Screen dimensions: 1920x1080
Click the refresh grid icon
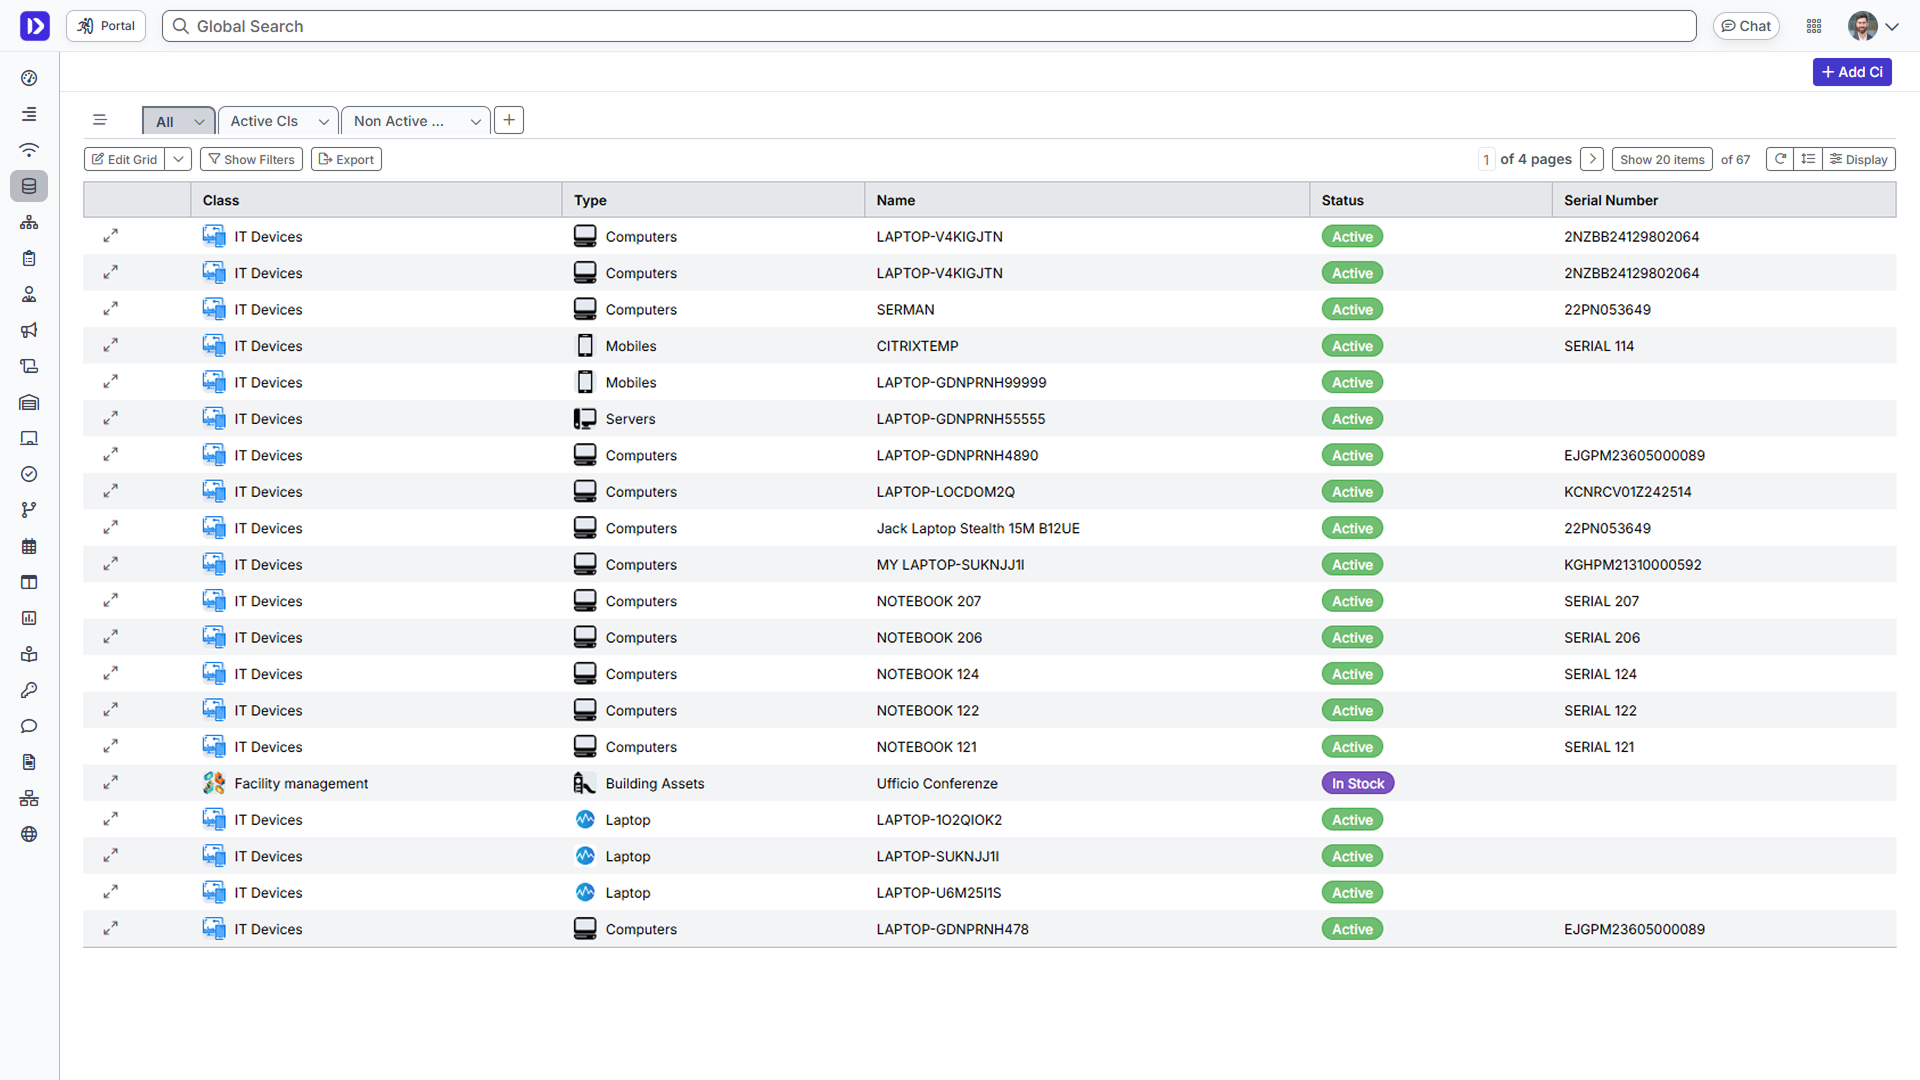[x=1780, y=159]
